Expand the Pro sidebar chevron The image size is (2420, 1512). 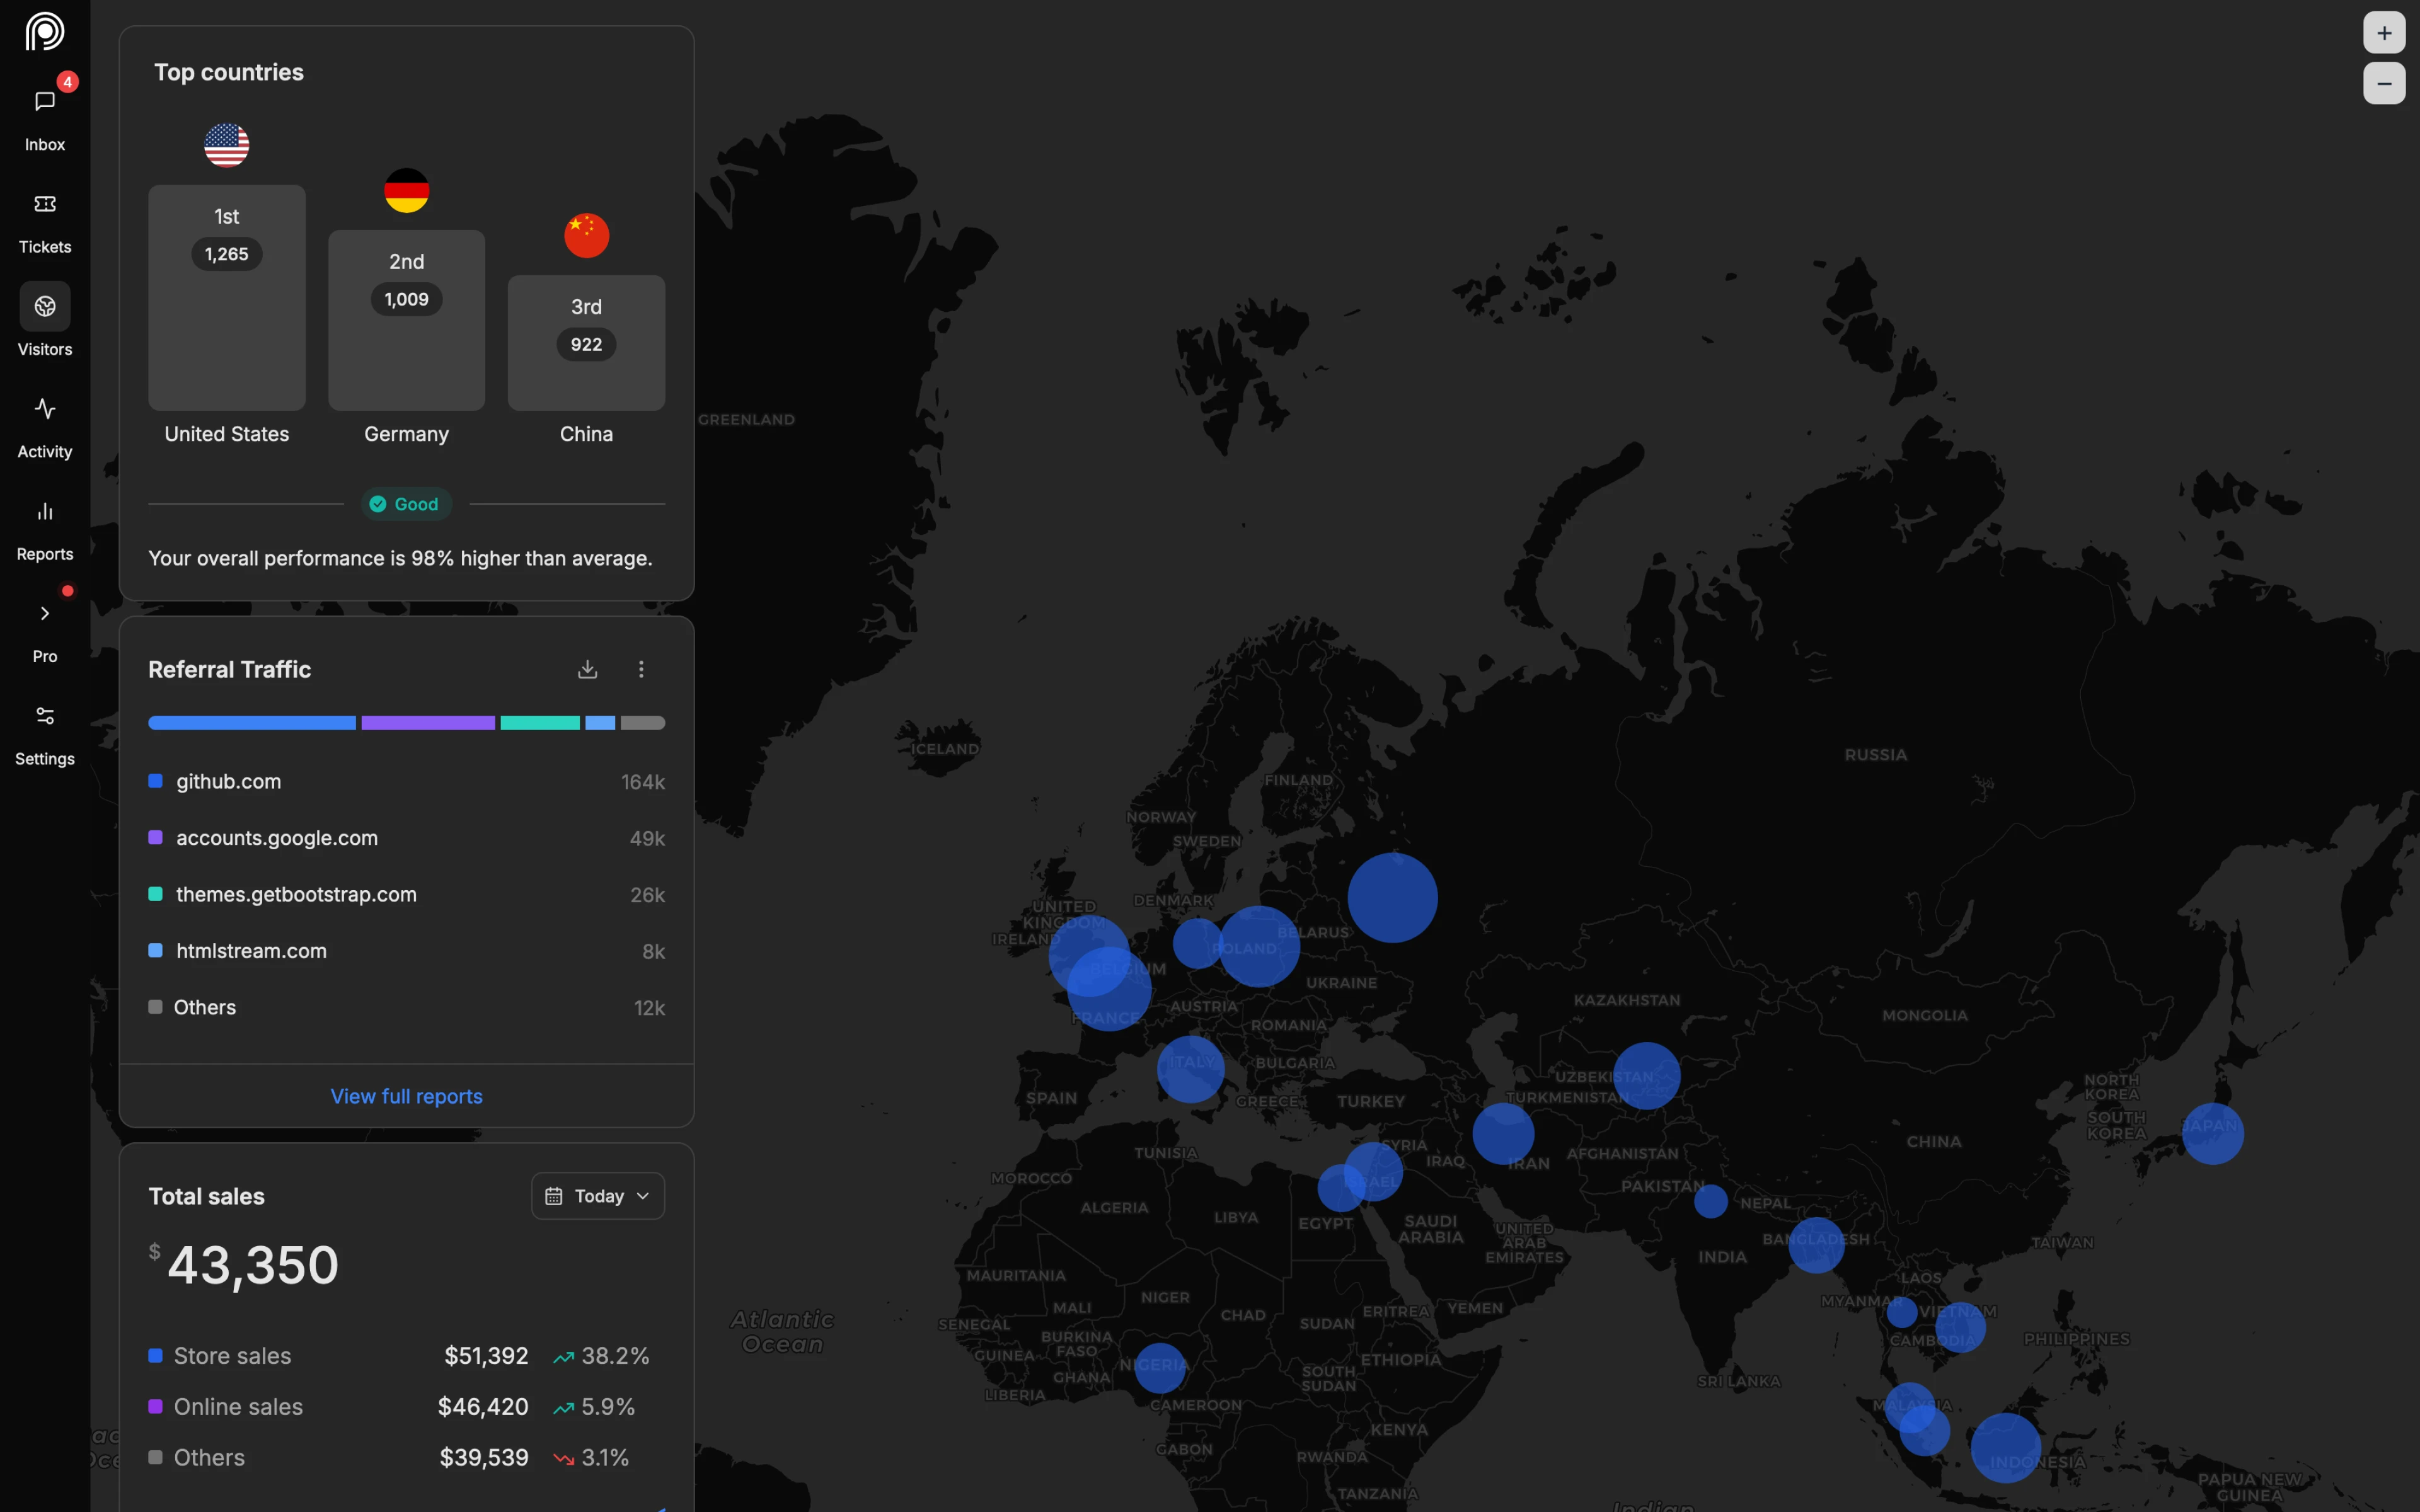tap(45, 613)
